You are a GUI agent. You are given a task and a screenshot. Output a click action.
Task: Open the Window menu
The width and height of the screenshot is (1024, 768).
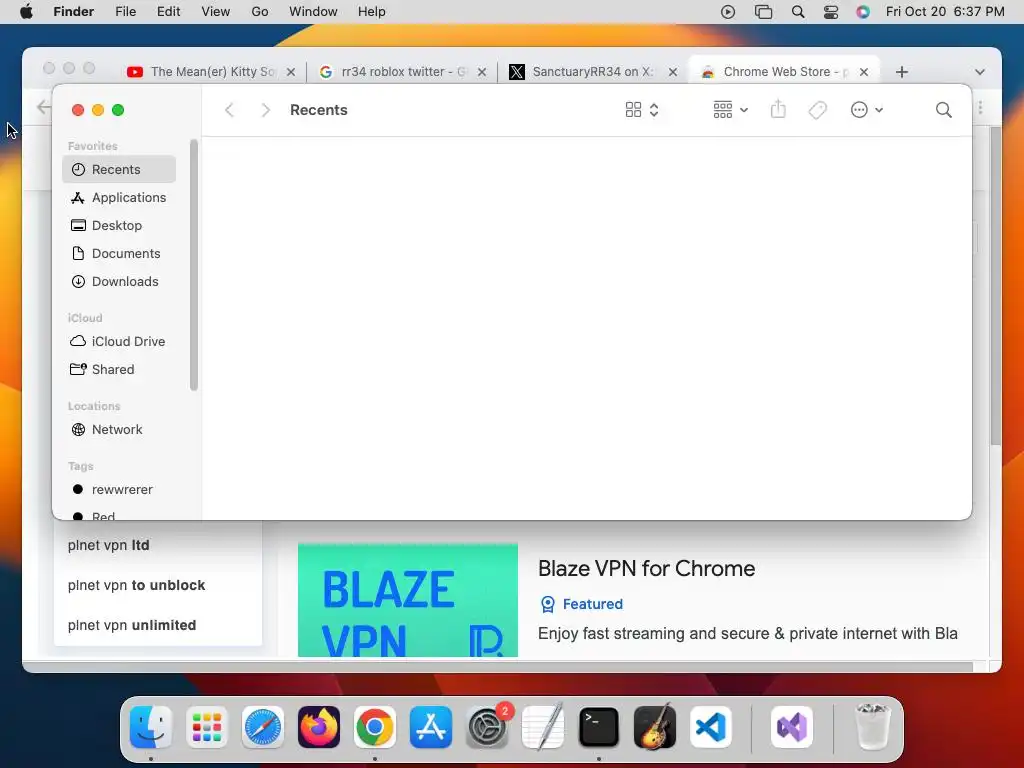[313, 12]
